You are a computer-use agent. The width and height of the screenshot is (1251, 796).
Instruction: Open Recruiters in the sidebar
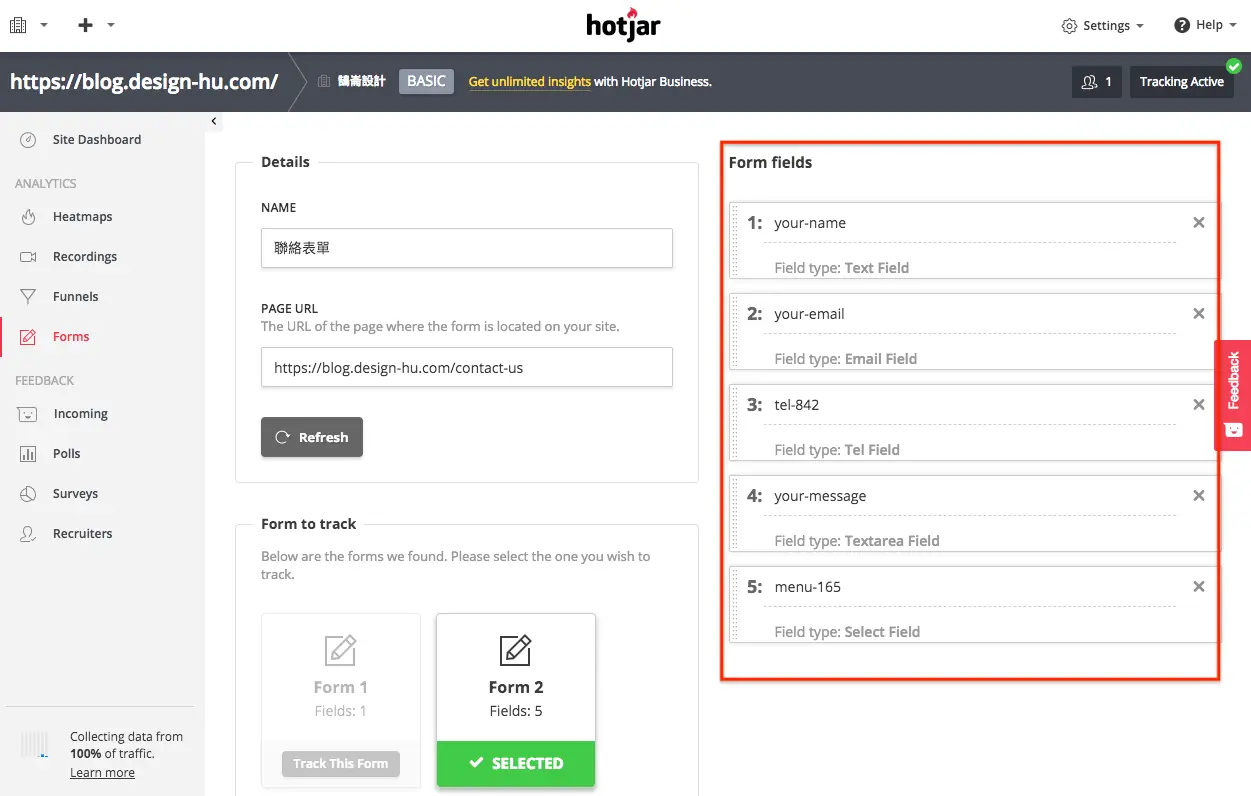82,534
